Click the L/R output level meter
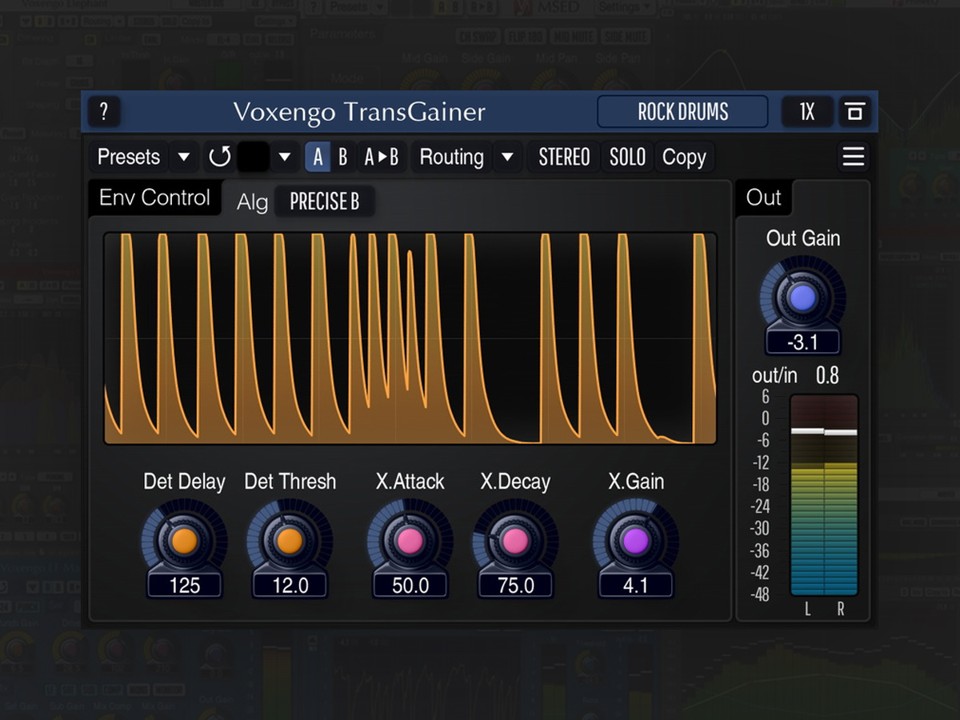The image size is (960, 720). (x=824, y=495)
